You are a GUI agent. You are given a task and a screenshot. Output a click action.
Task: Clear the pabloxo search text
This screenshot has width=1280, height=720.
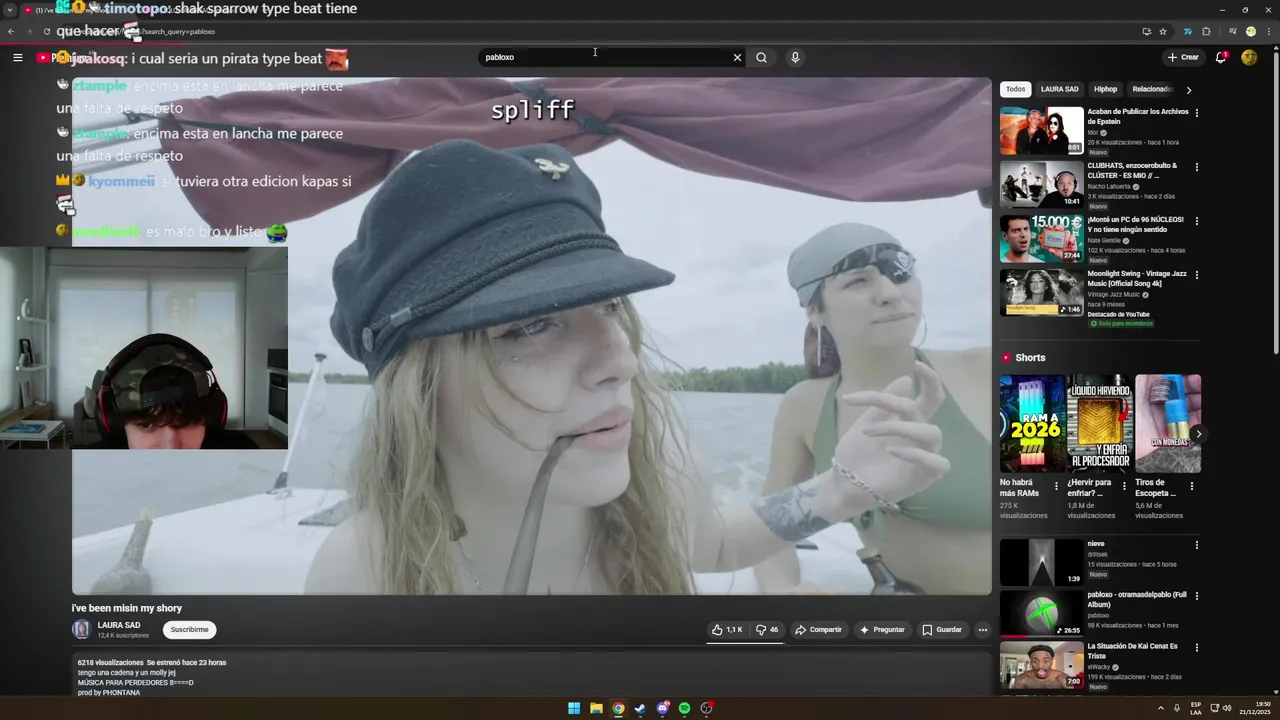[x=737, y=58]
